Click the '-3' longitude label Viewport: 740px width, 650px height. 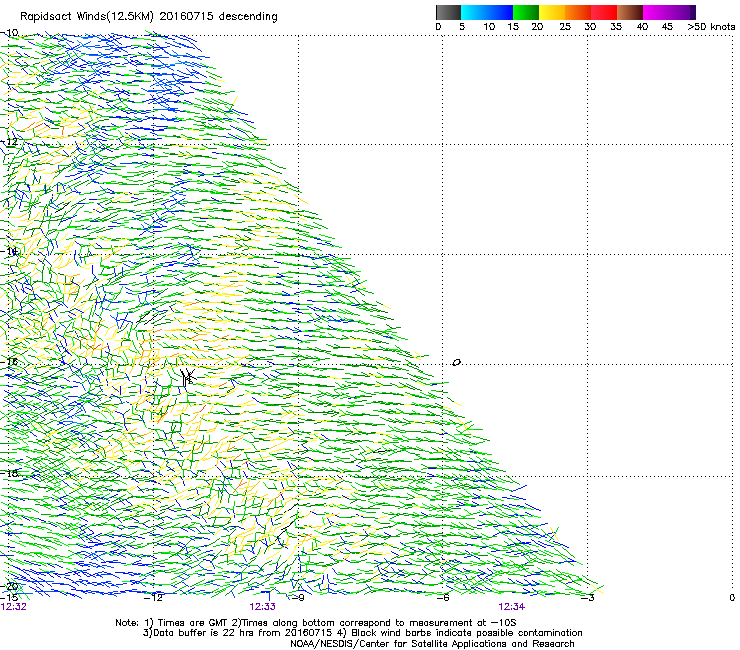[x=588, y=598]
